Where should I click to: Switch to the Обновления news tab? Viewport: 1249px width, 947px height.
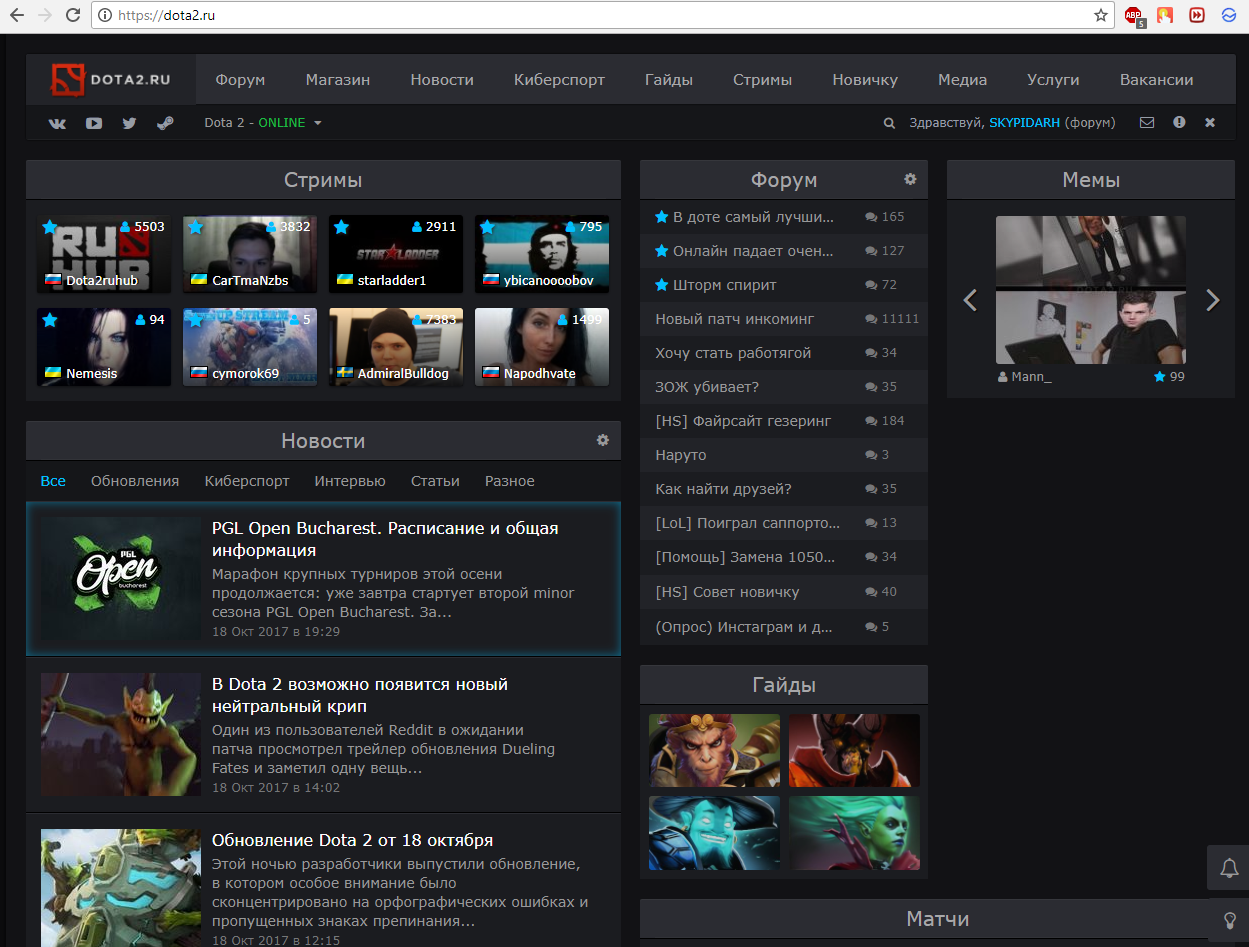point(135,481)
